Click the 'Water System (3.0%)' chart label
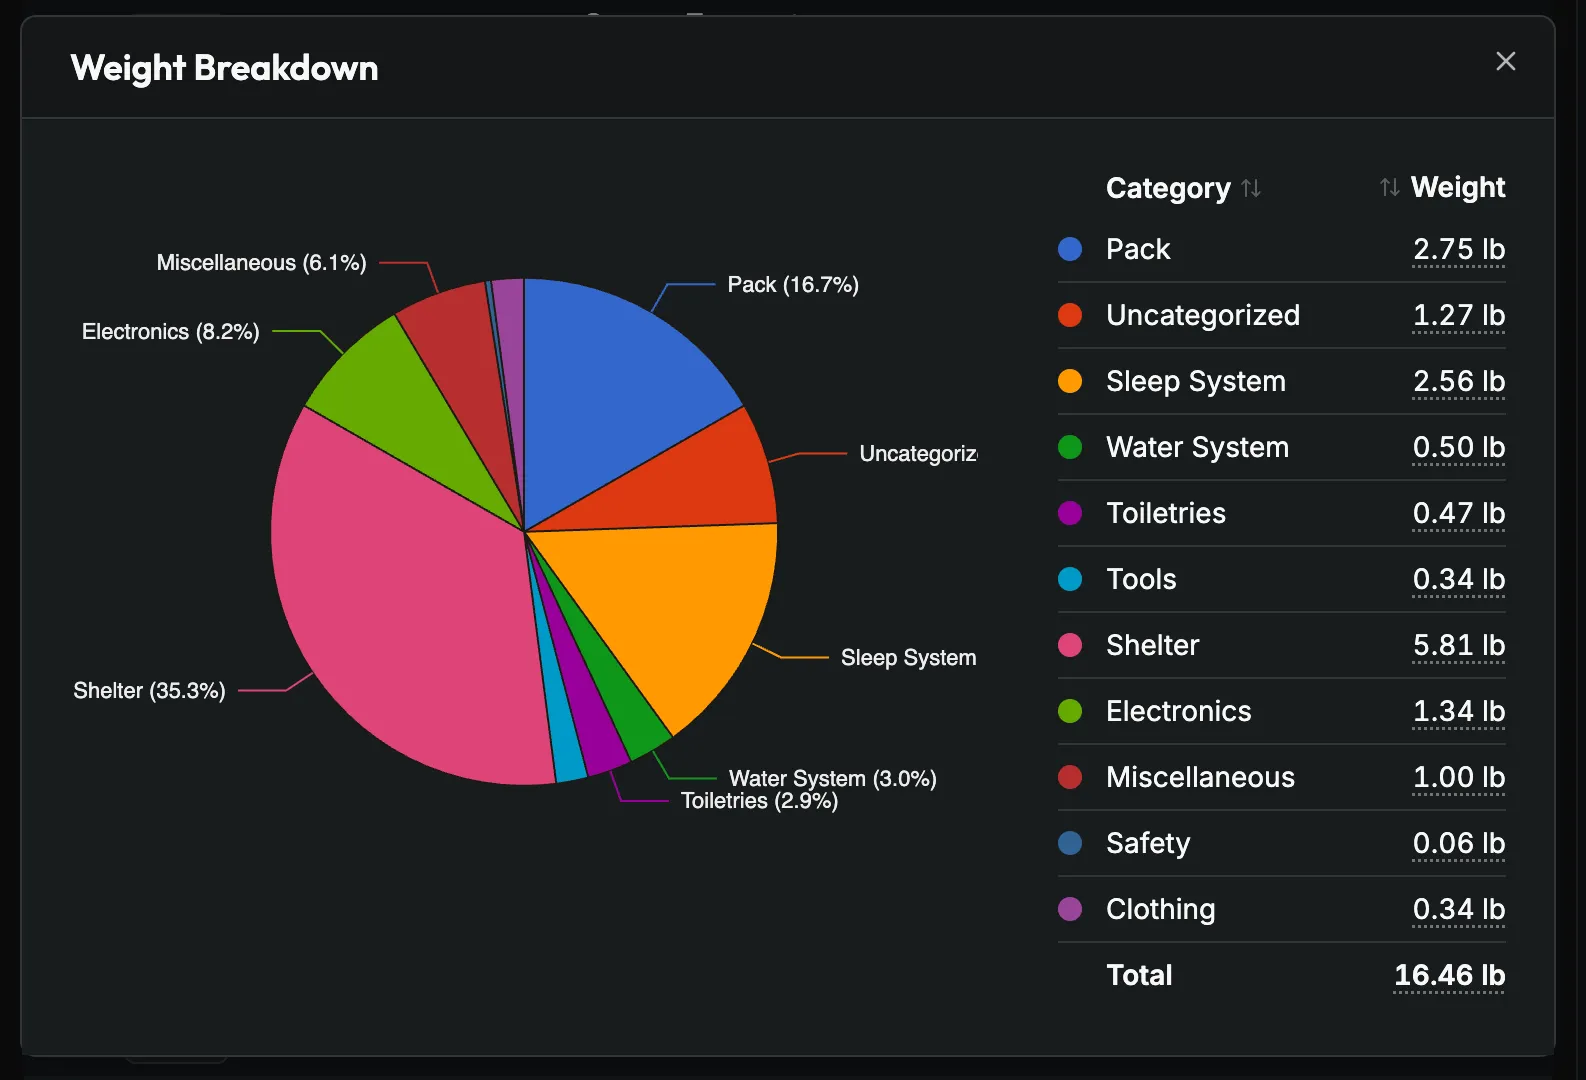1586x1080 pixels. (x=833, y=778)
